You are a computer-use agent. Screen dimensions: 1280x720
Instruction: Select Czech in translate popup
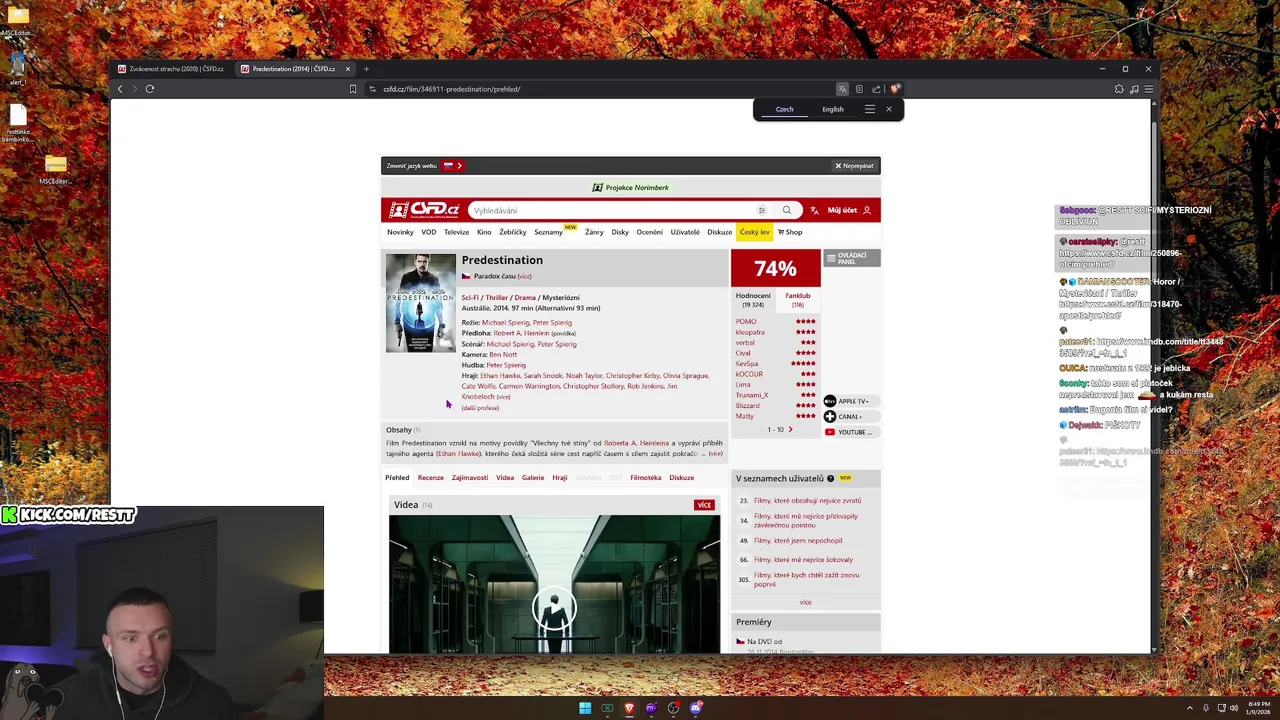tap(785, 109)
